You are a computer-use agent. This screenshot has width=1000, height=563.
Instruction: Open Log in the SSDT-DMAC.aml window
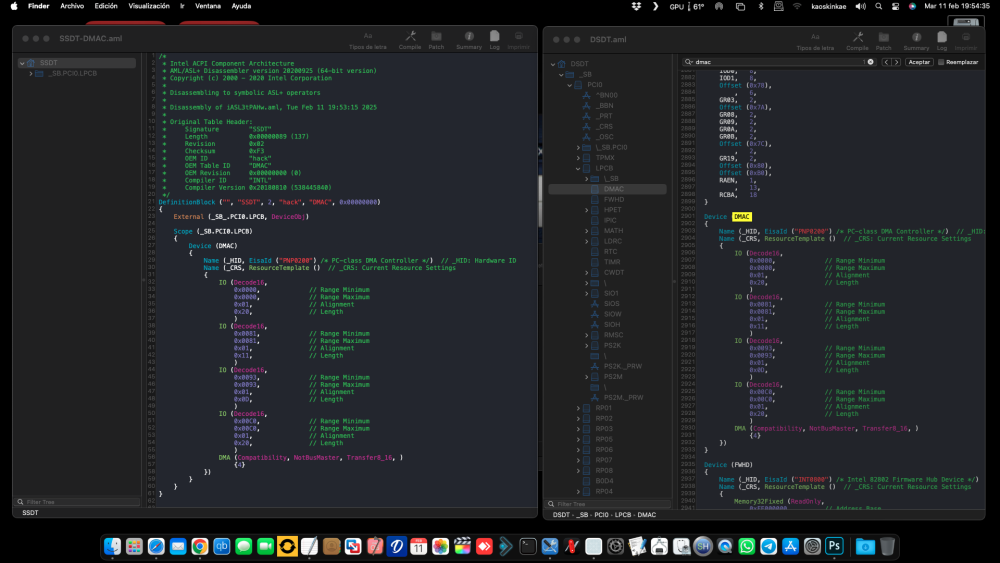tap(494, 40)
